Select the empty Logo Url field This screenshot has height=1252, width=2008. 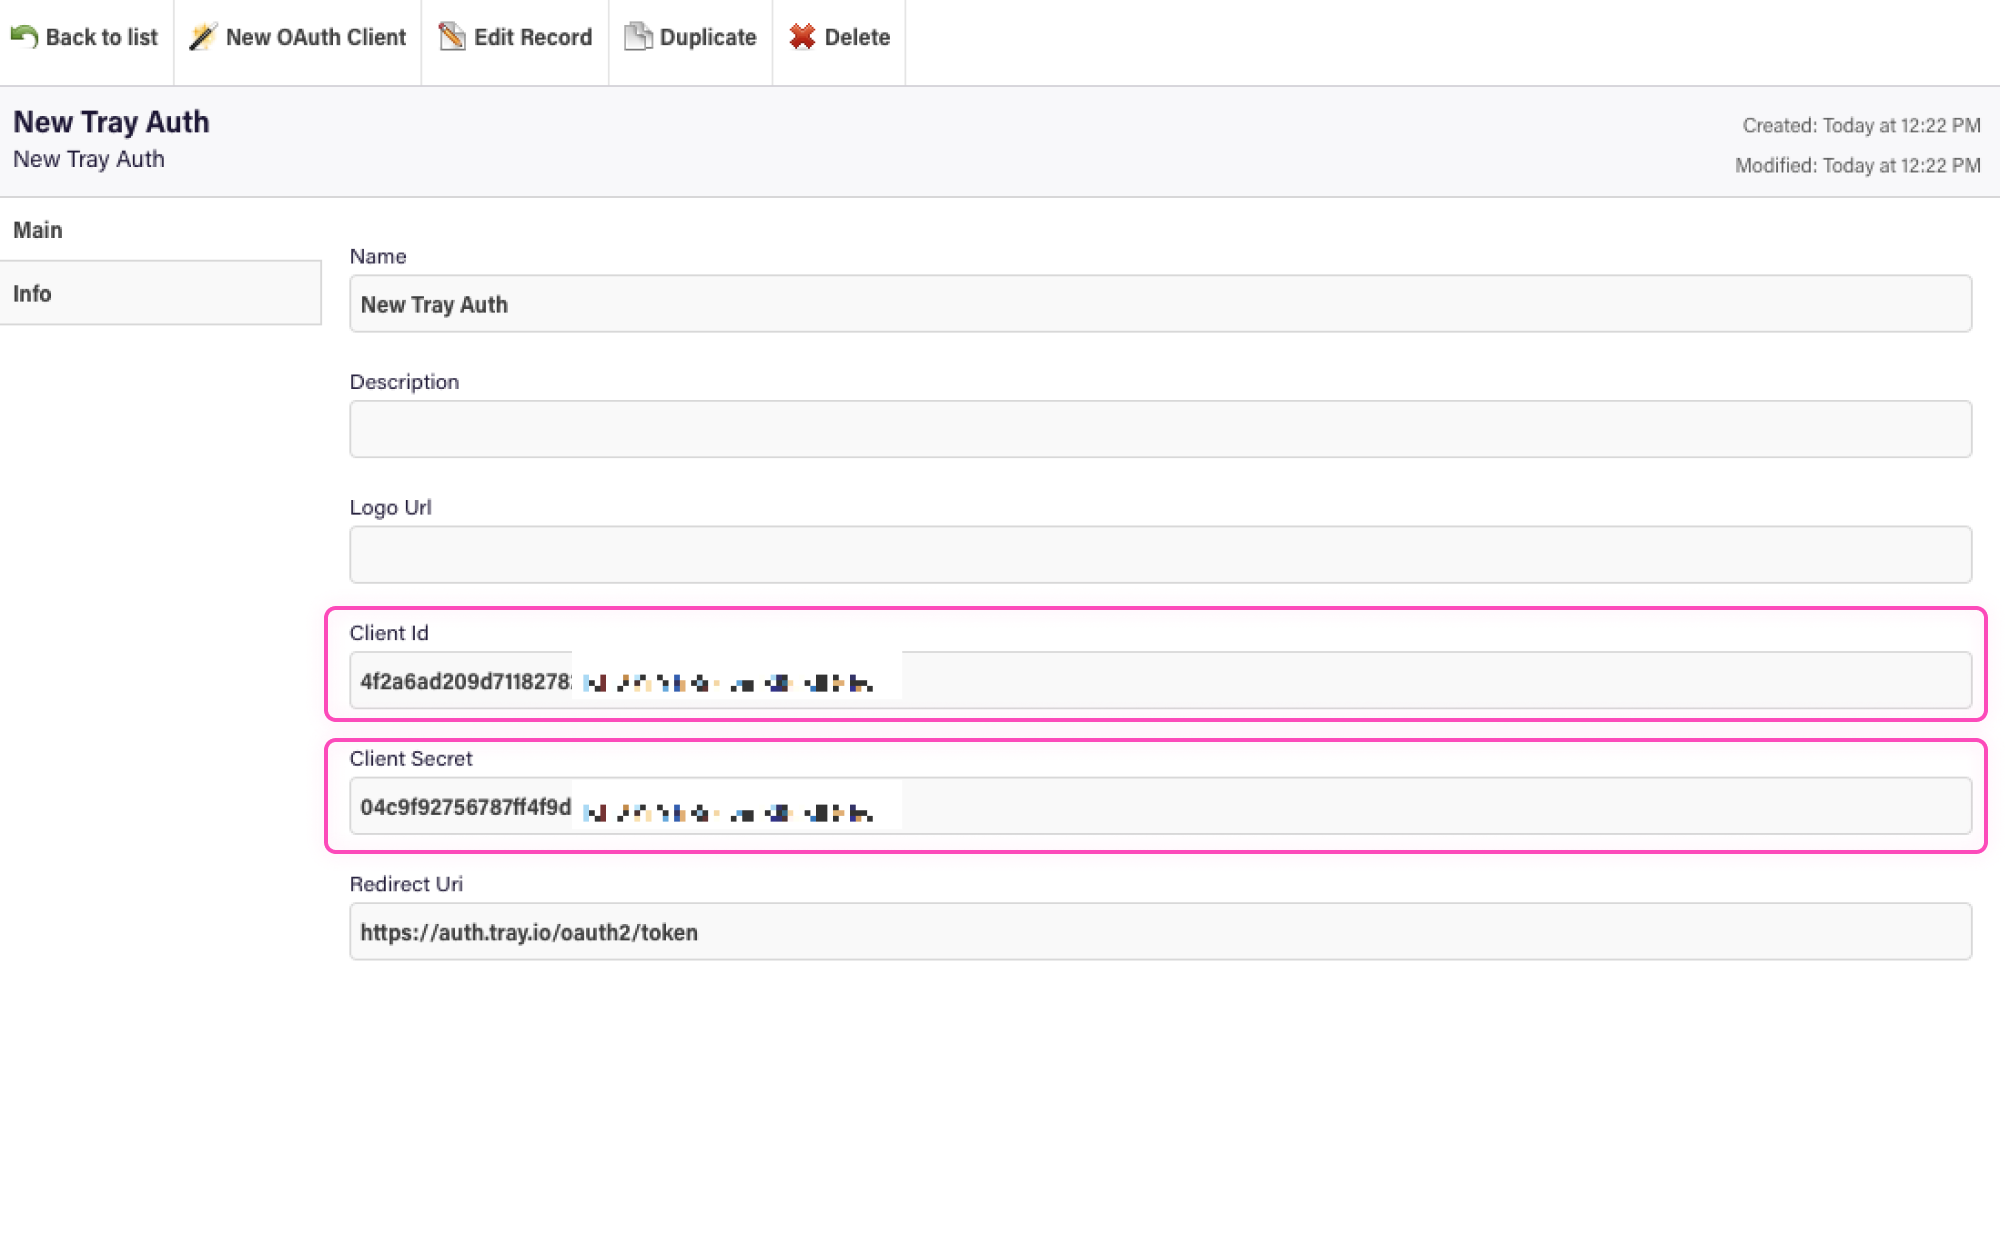point(1160,555)
